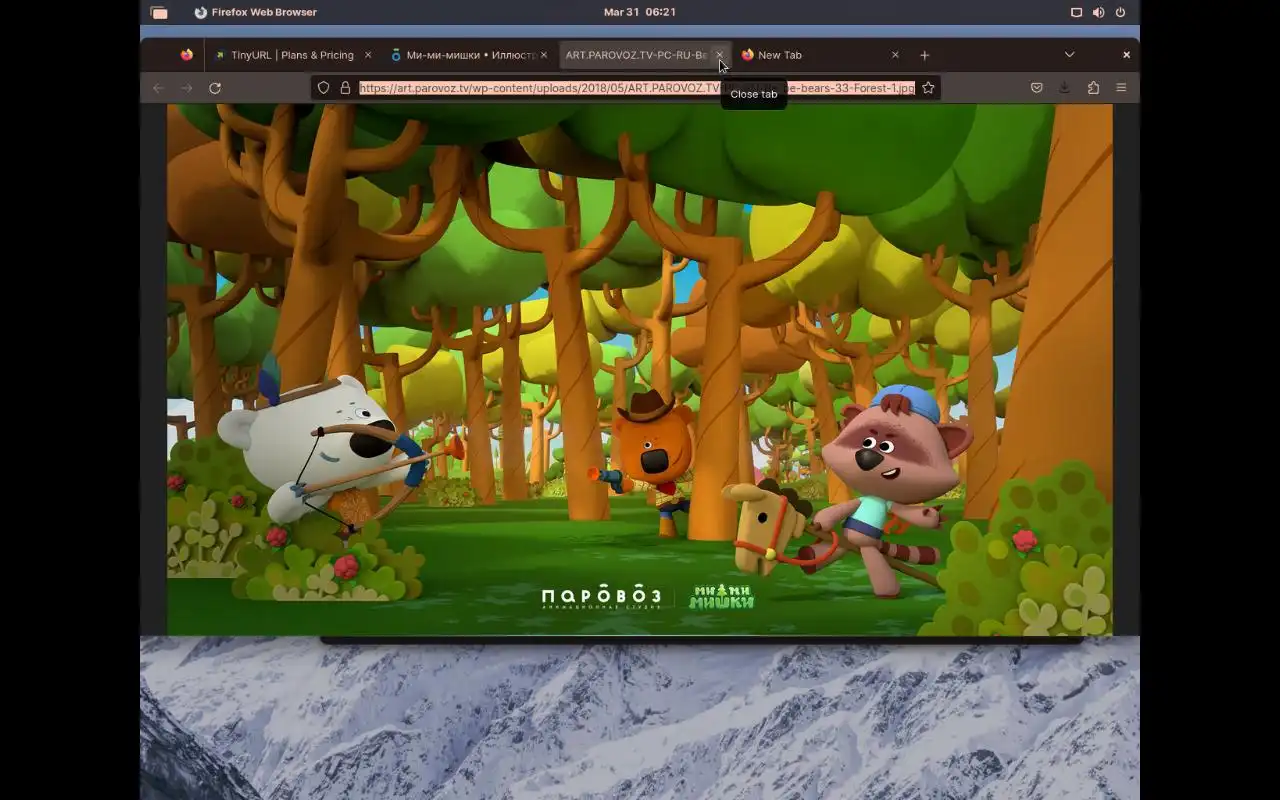Go back one page

[x=158, y=88]
